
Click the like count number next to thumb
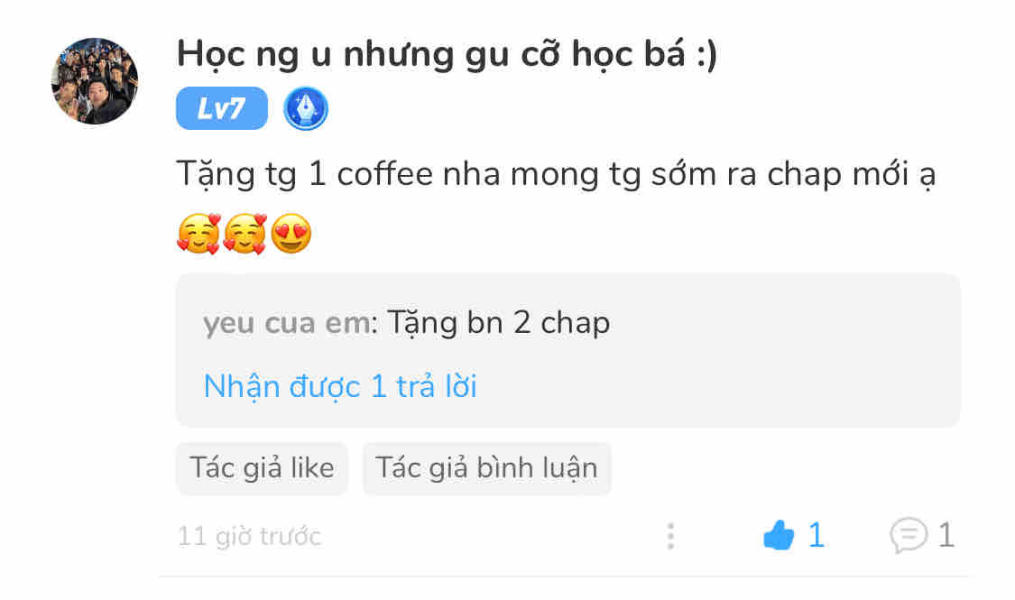(x=816, y=535)
